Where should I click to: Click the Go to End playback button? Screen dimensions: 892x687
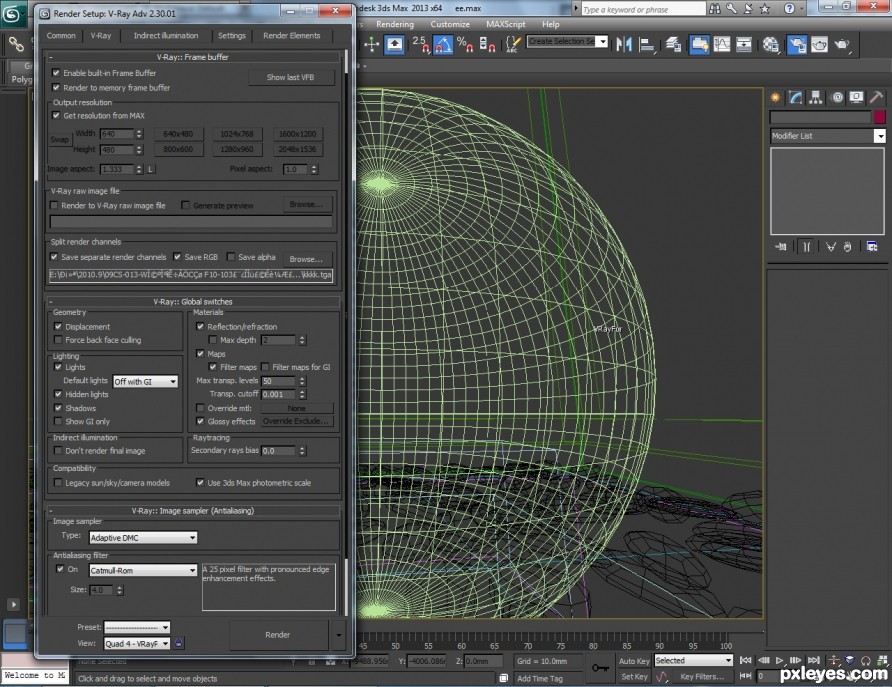pos(813,660)
